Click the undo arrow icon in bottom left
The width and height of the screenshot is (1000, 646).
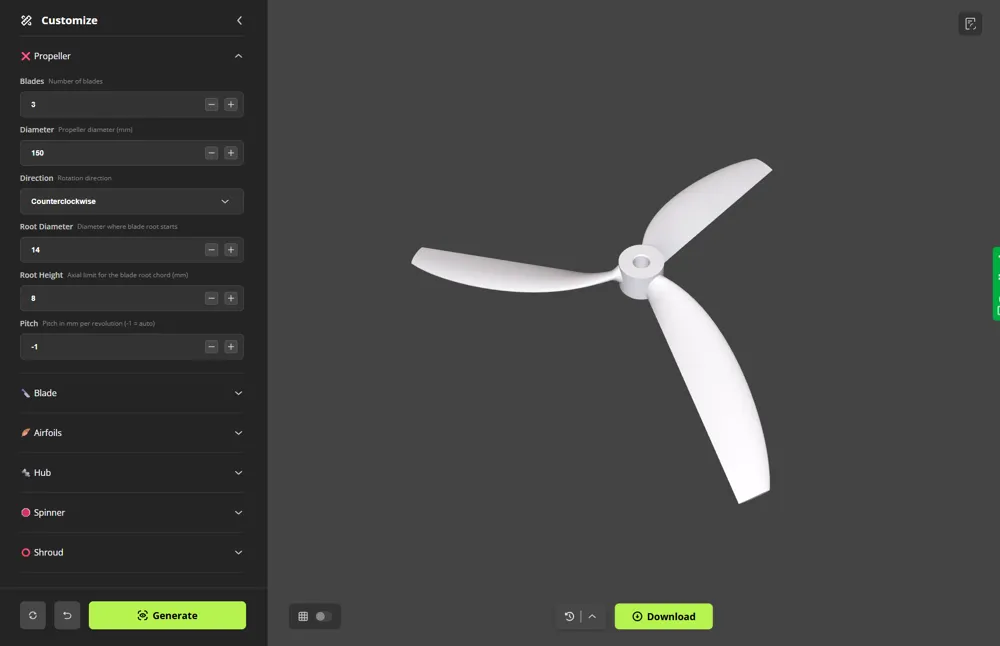coord(67,615)
